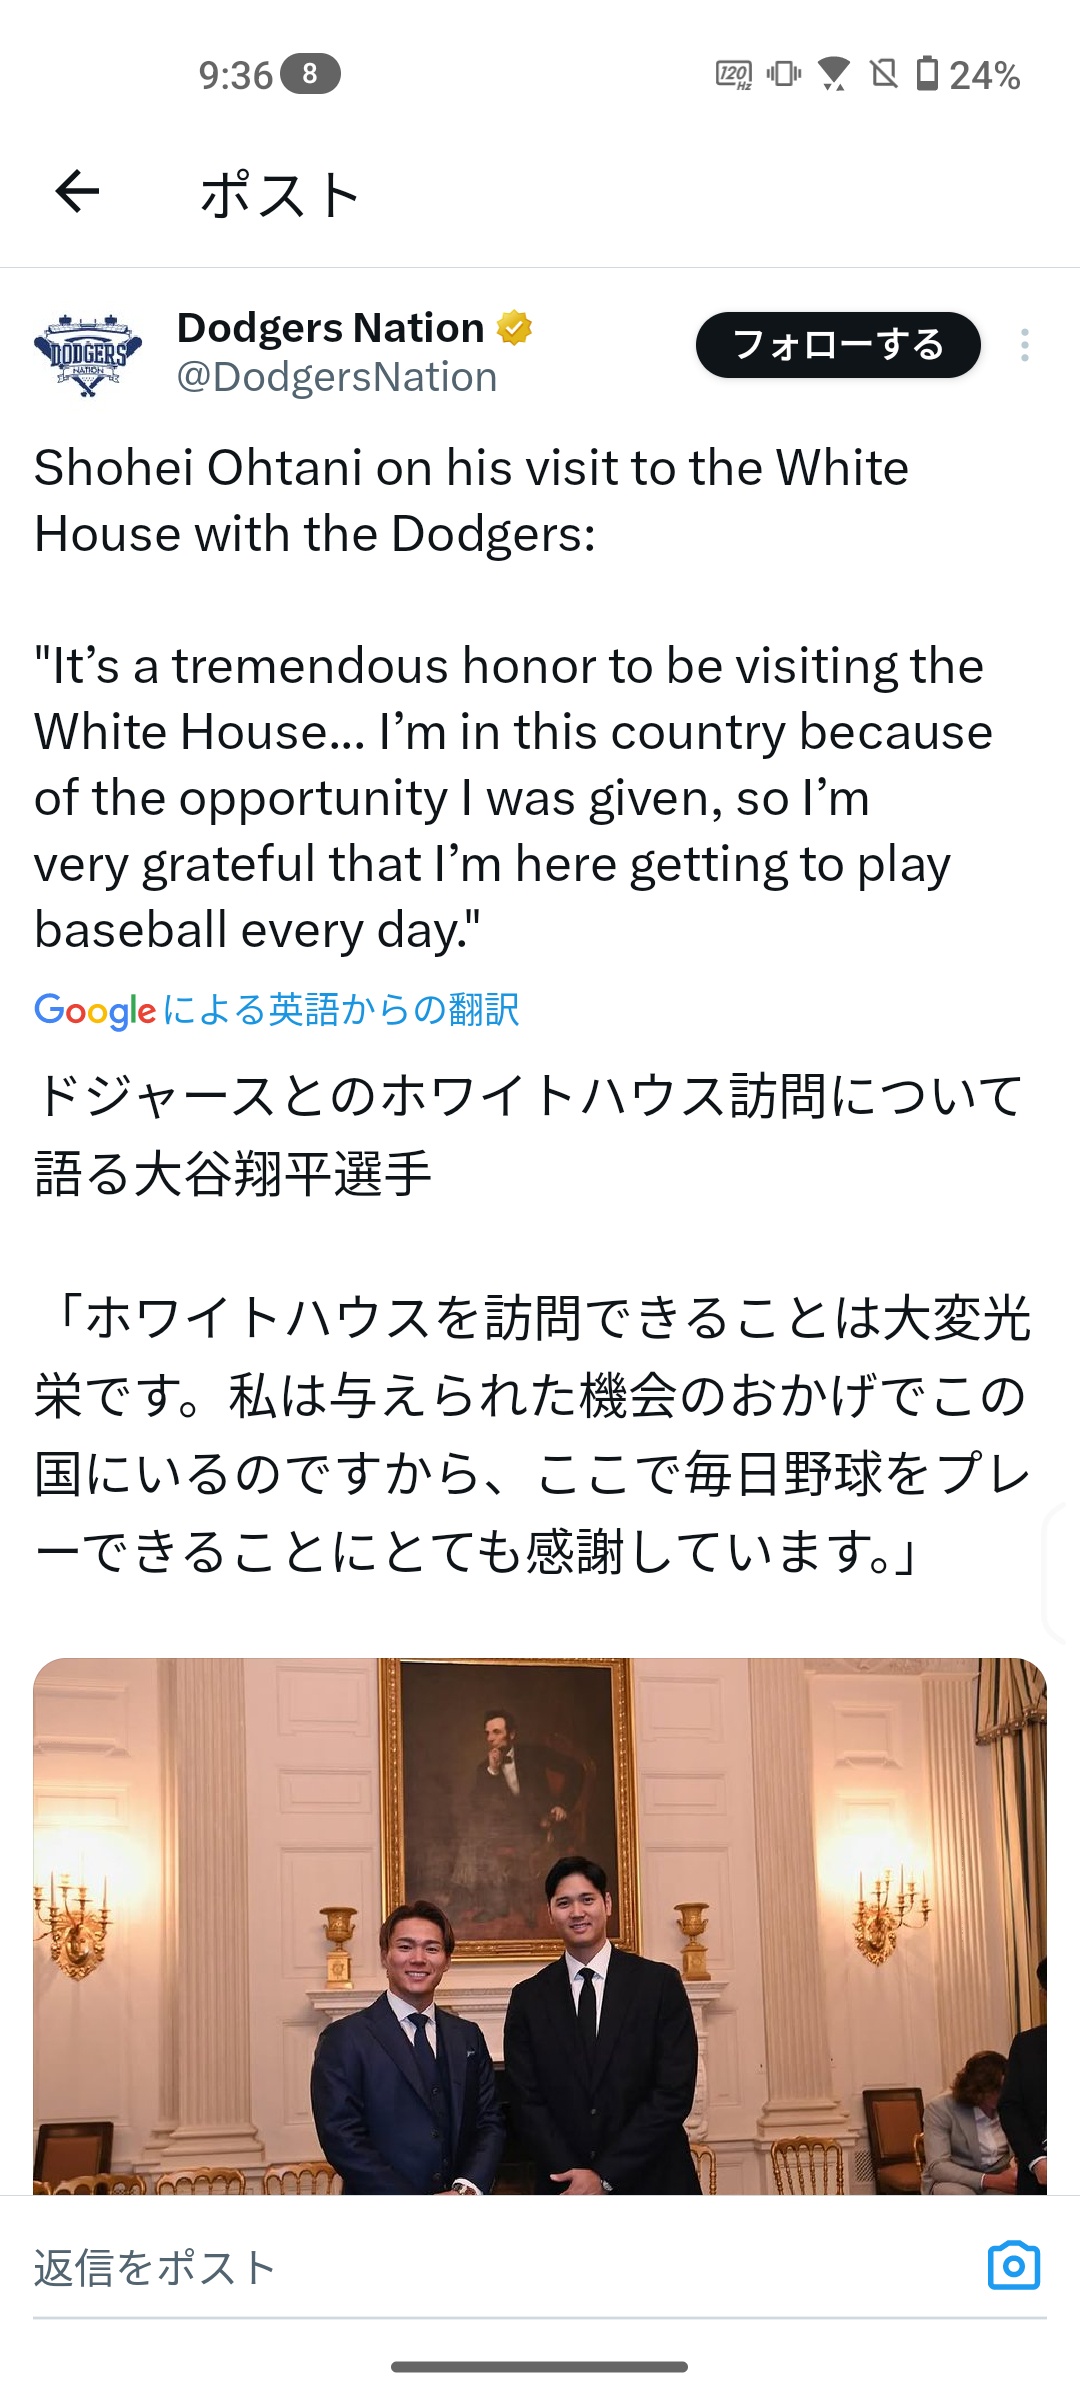Tap the Dodgers Nation display name
Image resolution: width=1080 pixels, height=2400 pixels.
coord(330,328)
